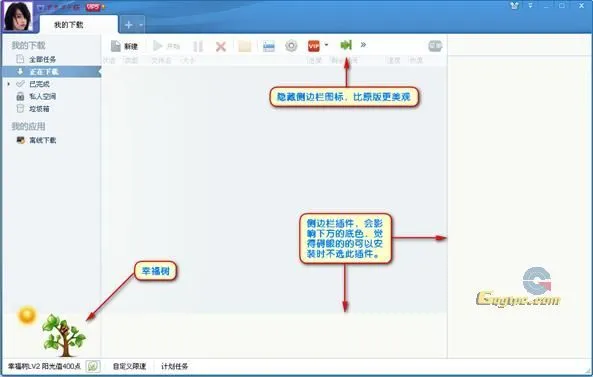Open 垃圾箱 in the sidebar
Image resolution: width=593 pixels, height=377 pixels.
(39, 109)
